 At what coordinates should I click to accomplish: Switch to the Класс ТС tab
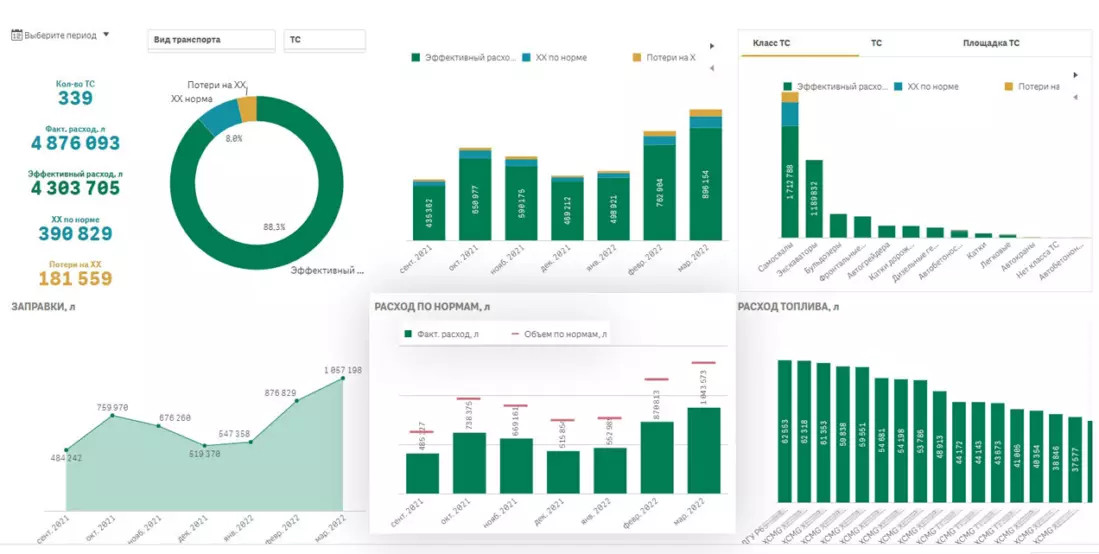(772, 43)
